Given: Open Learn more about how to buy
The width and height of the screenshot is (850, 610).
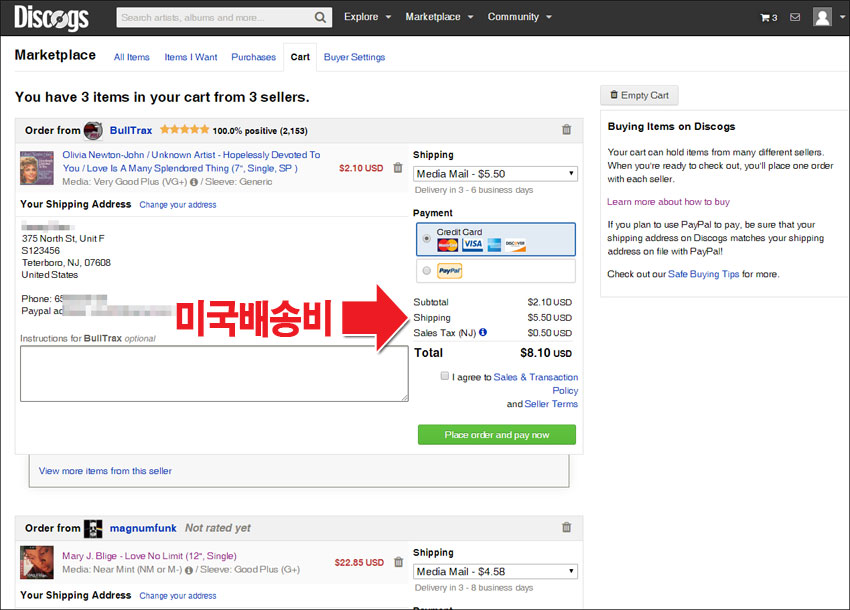Looking at the screenshot, I should (x=668, y=202).
